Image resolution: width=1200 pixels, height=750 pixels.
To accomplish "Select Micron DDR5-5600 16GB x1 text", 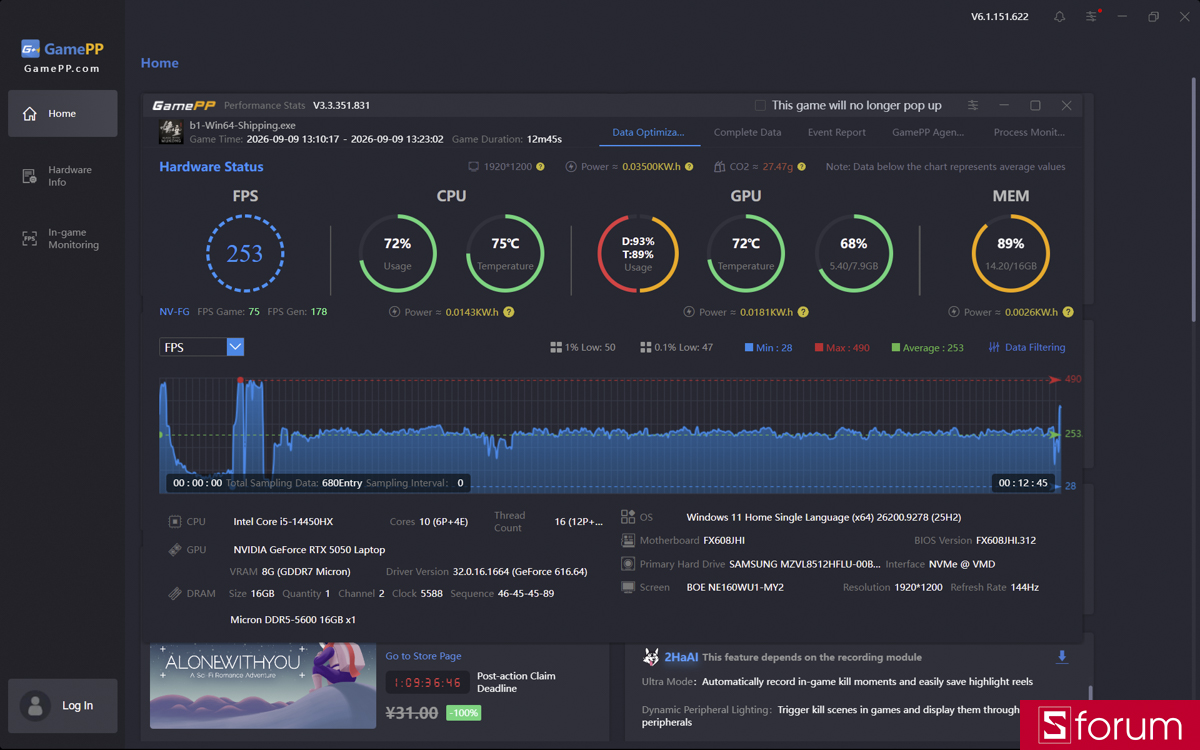I will pyautogui.click(x=293, y=620).
